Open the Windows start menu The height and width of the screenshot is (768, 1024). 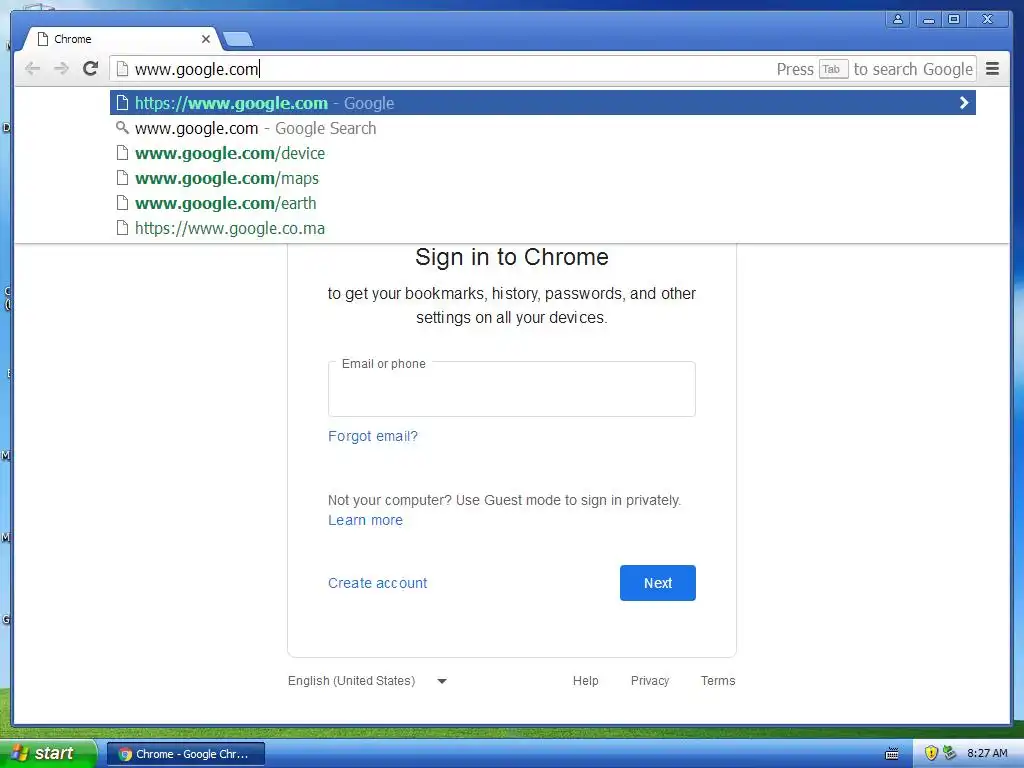47,754
